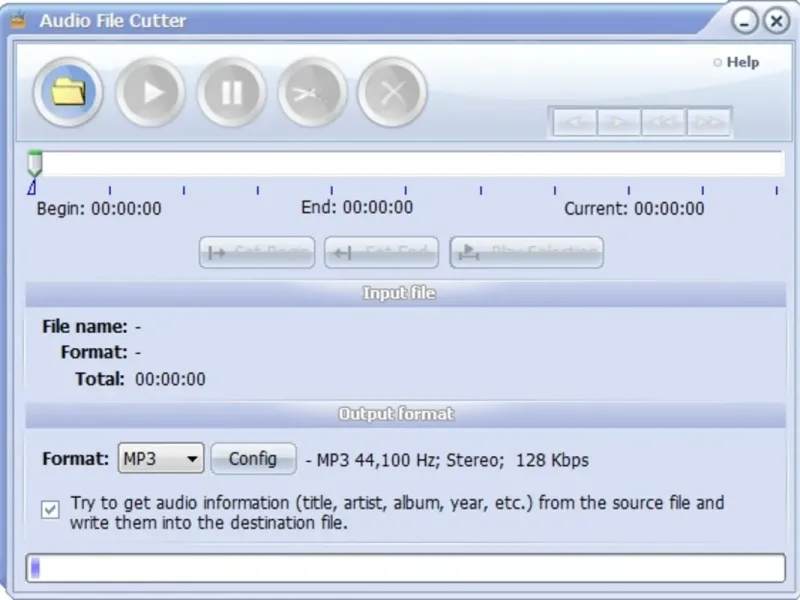Screen dimensions: 800x600
Task: Click the Set End button
Action: tap(381, 252)
